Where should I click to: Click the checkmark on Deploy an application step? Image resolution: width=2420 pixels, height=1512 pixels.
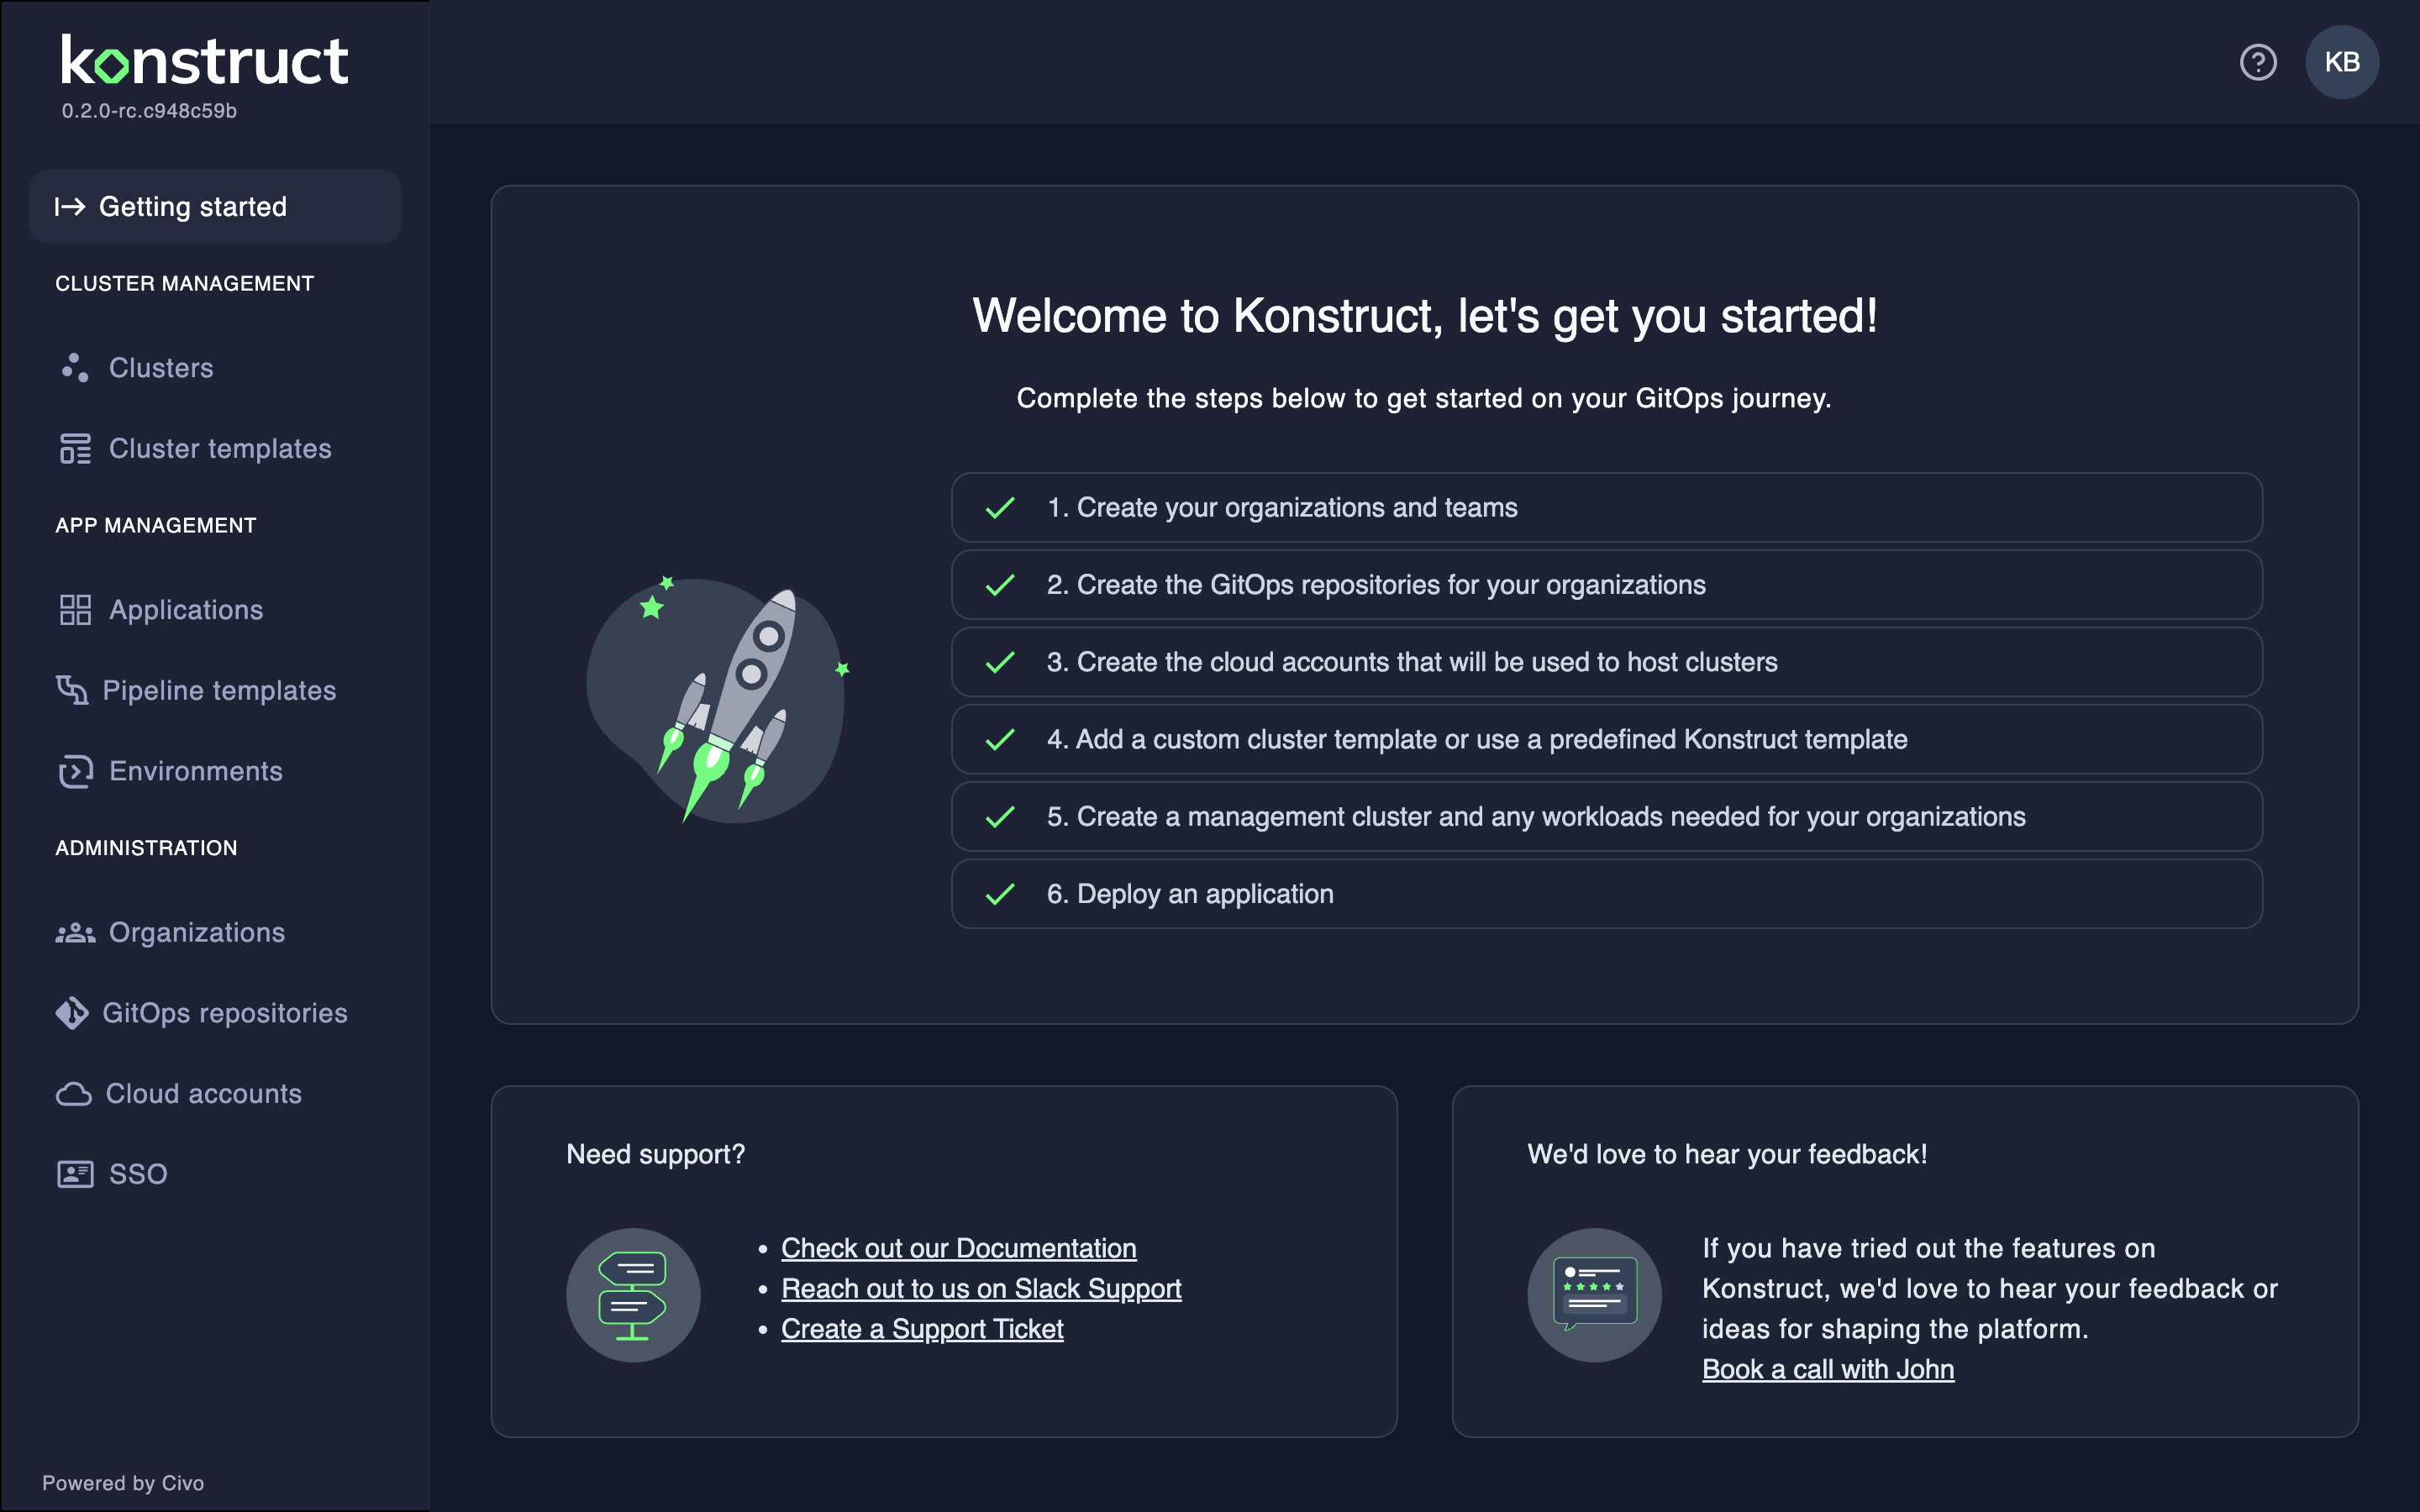tap(998, 893)
